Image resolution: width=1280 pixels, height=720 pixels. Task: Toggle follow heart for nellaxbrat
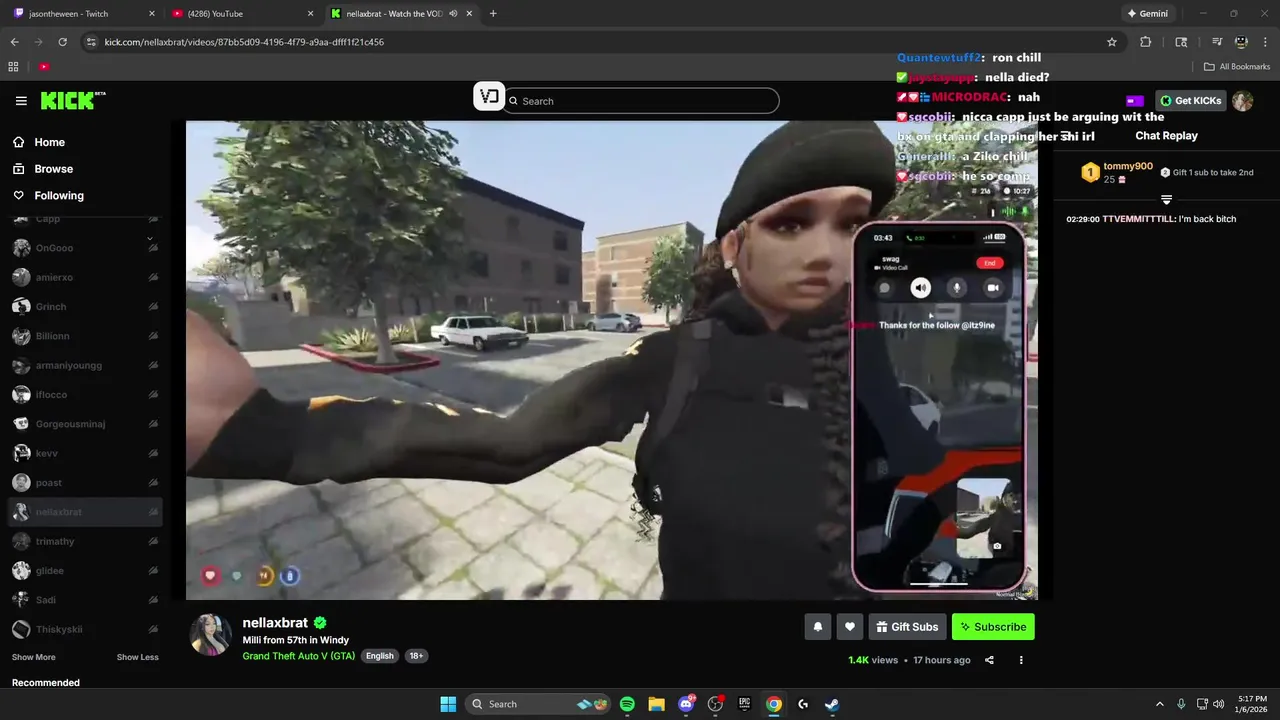pyautogui.click(x=850, y=627)
